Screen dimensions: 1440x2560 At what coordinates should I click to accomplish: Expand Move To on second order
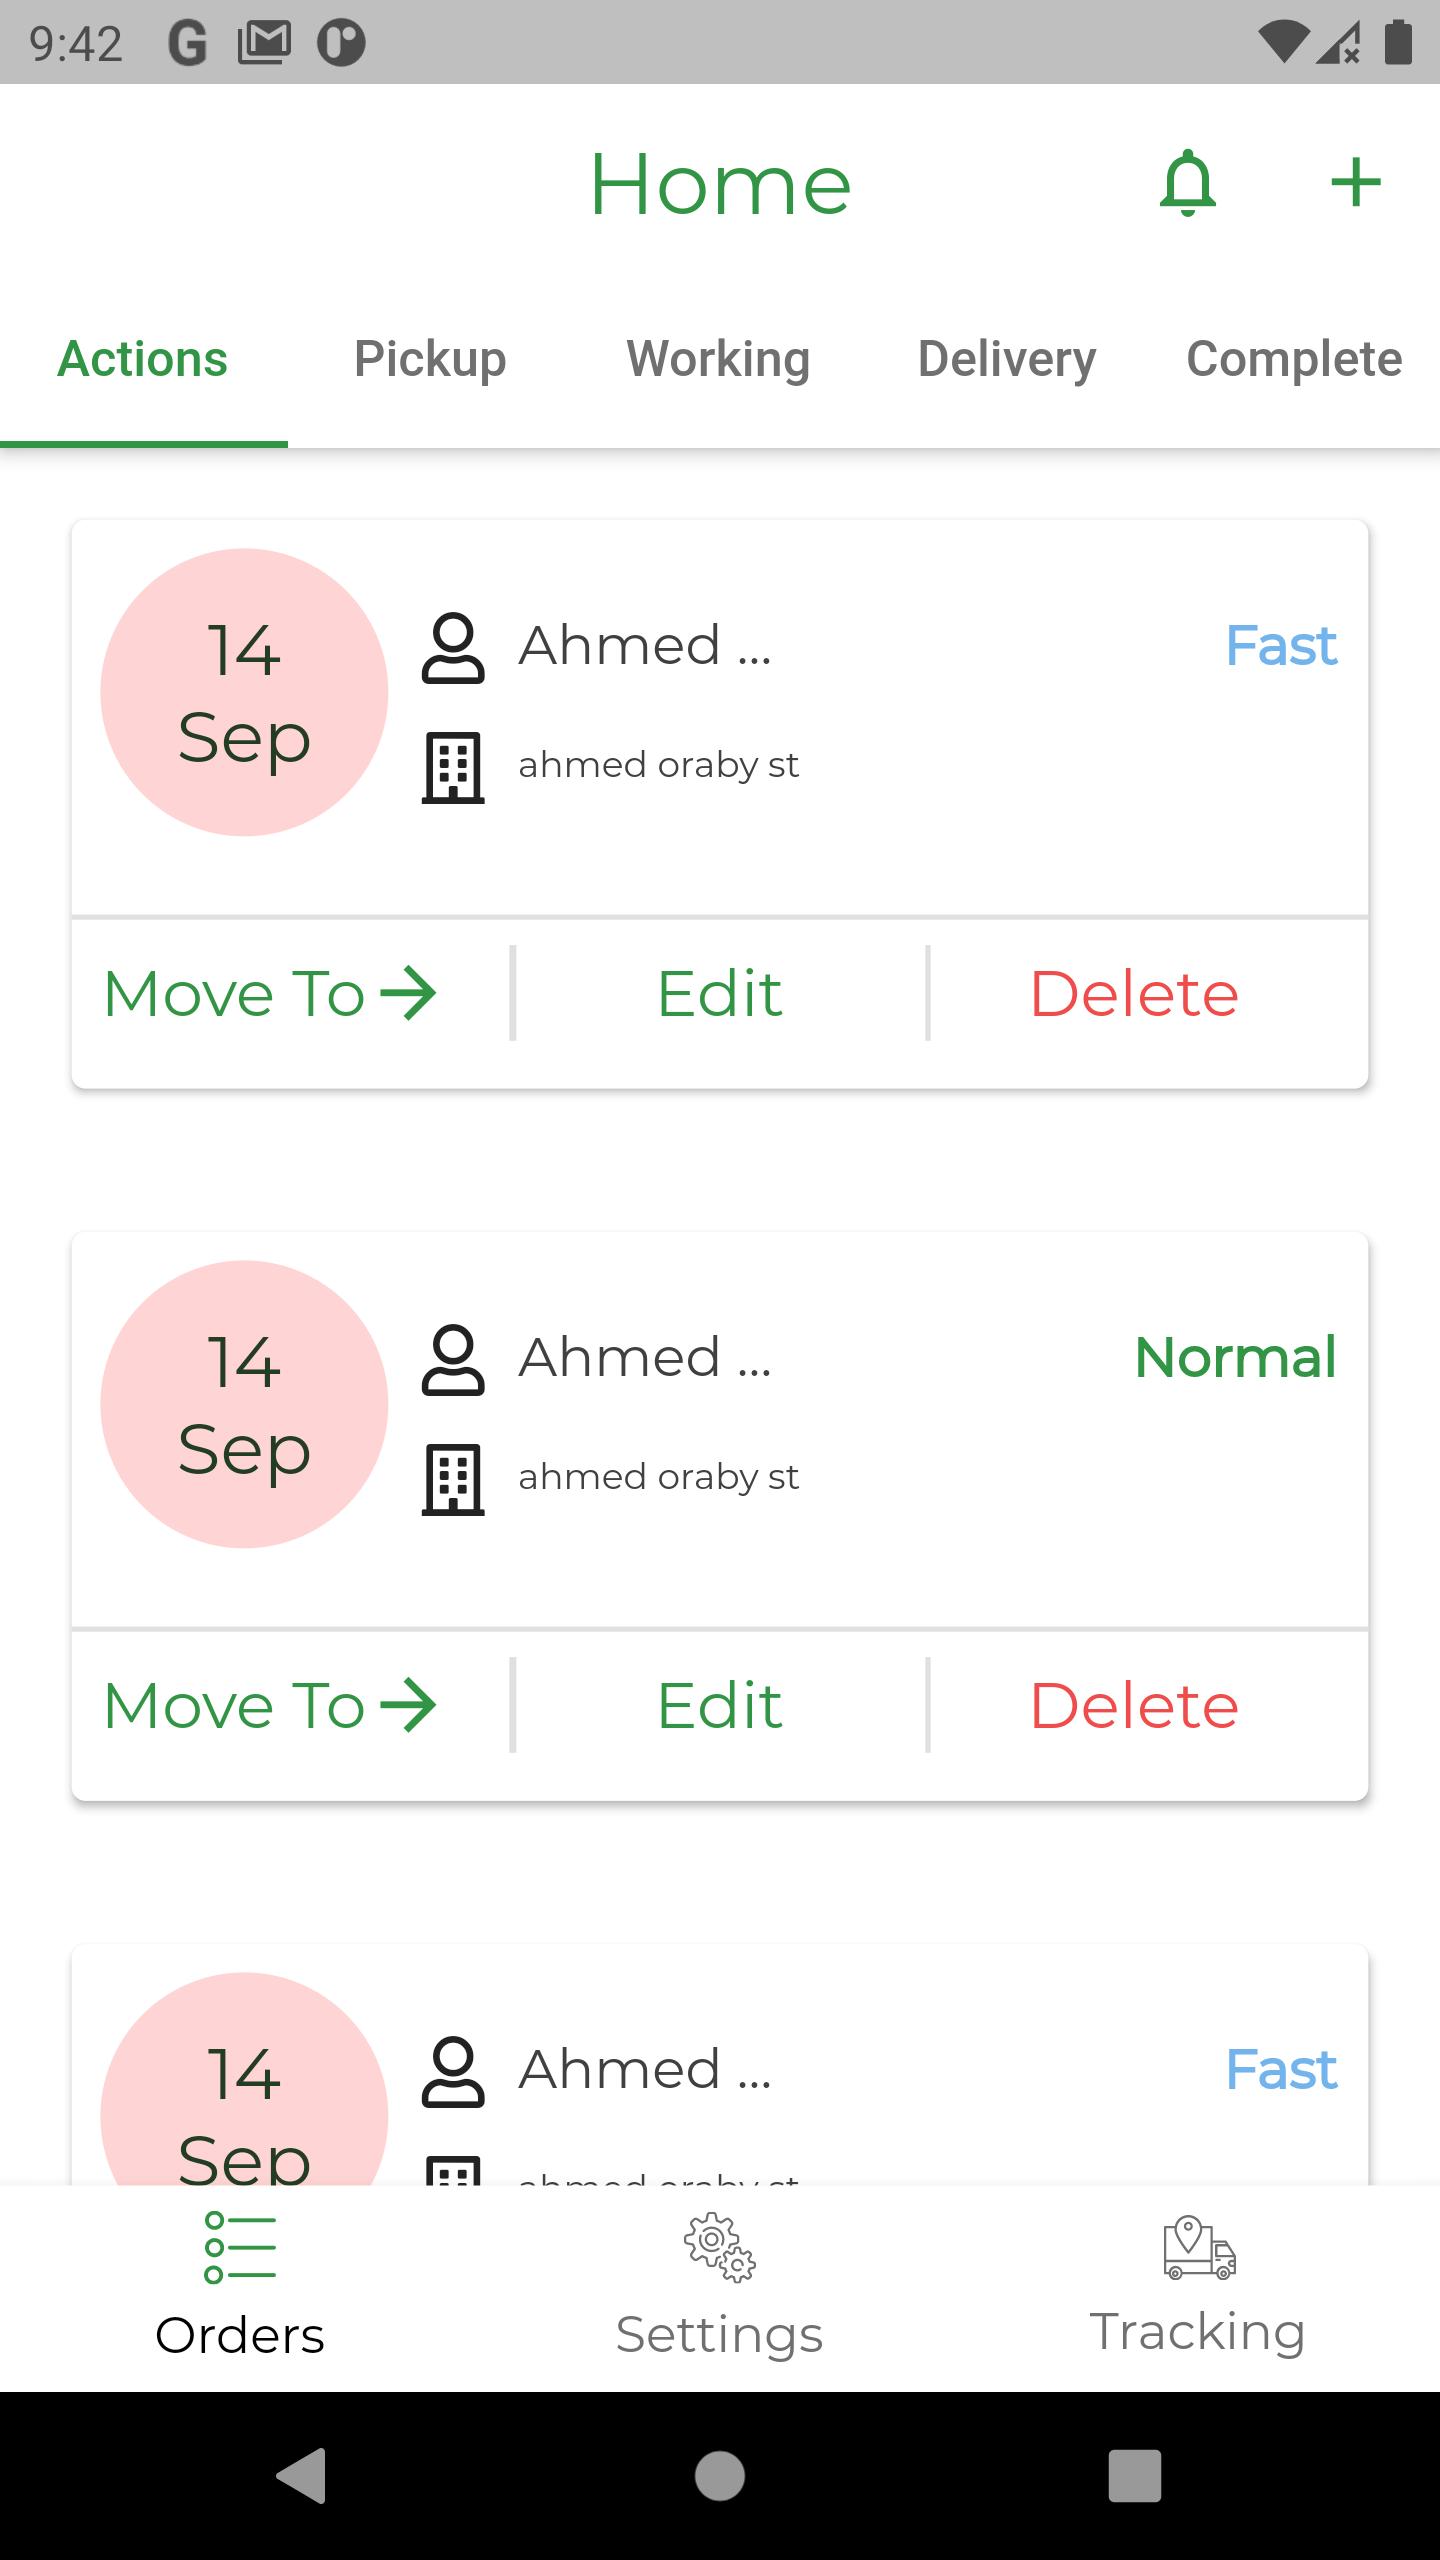(271, 1706)
